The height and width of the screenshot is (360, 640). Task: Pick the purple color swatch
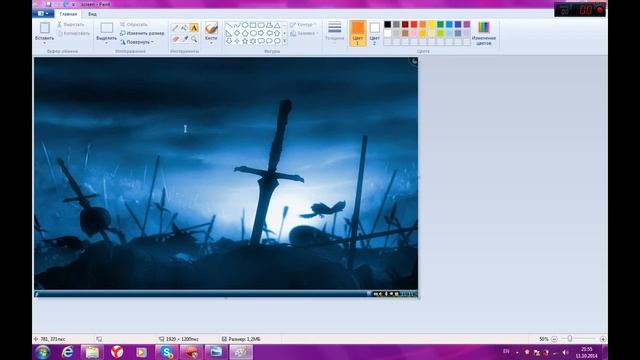tap(467, 24)
